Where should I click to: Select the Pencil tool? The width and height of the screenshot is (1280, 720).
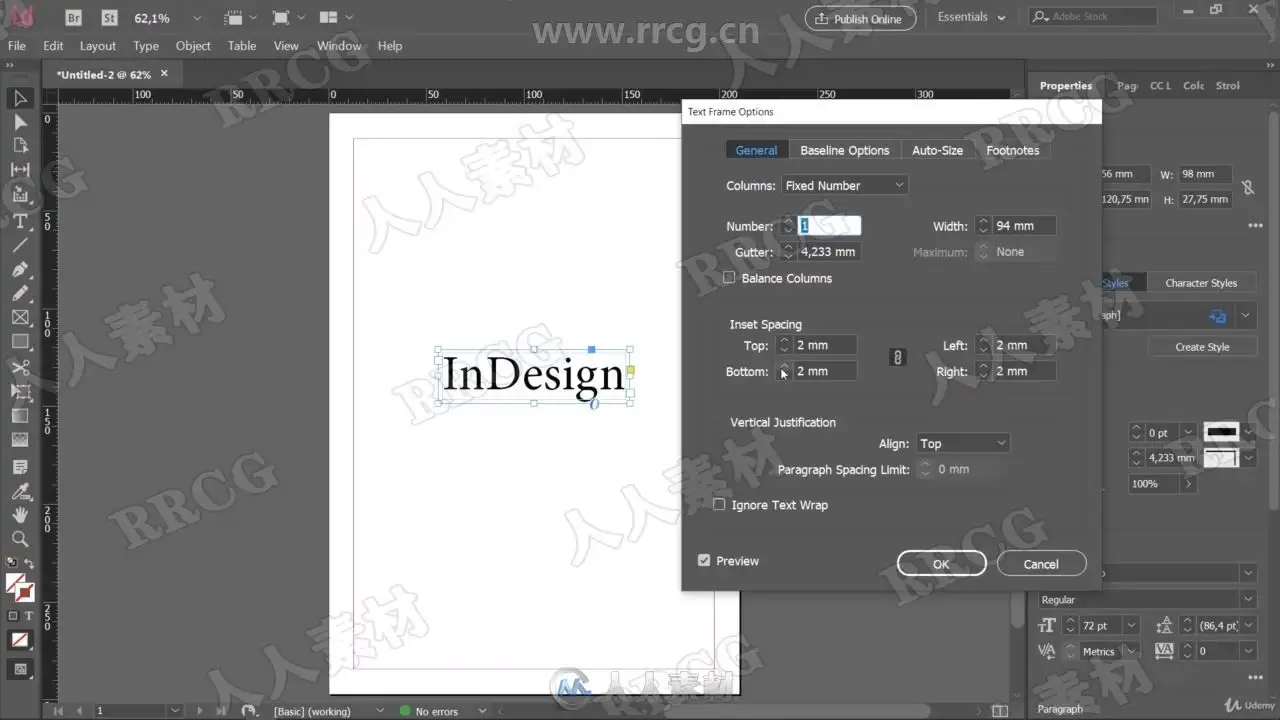(x=20, y=293)
